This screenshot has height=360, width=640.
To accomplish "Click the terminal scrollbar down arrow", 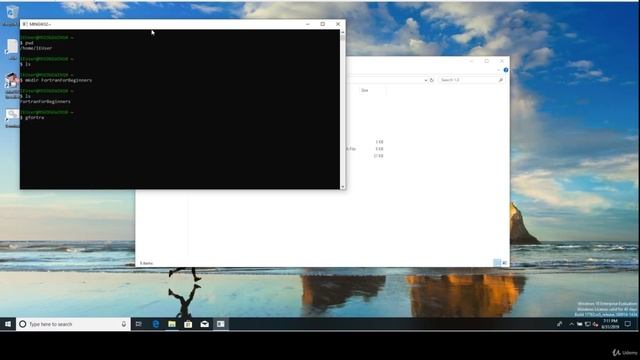I will pyautogui.click(x=342, y=187).
